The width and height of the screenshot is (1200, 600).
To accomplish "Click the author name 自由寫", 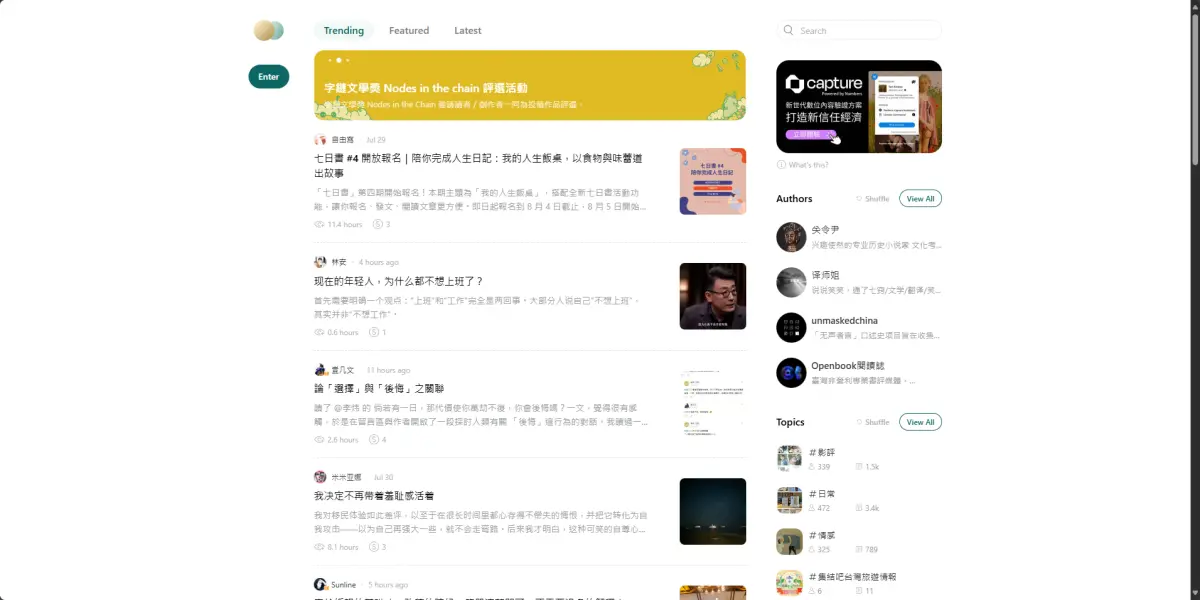I will click(343, 140).
